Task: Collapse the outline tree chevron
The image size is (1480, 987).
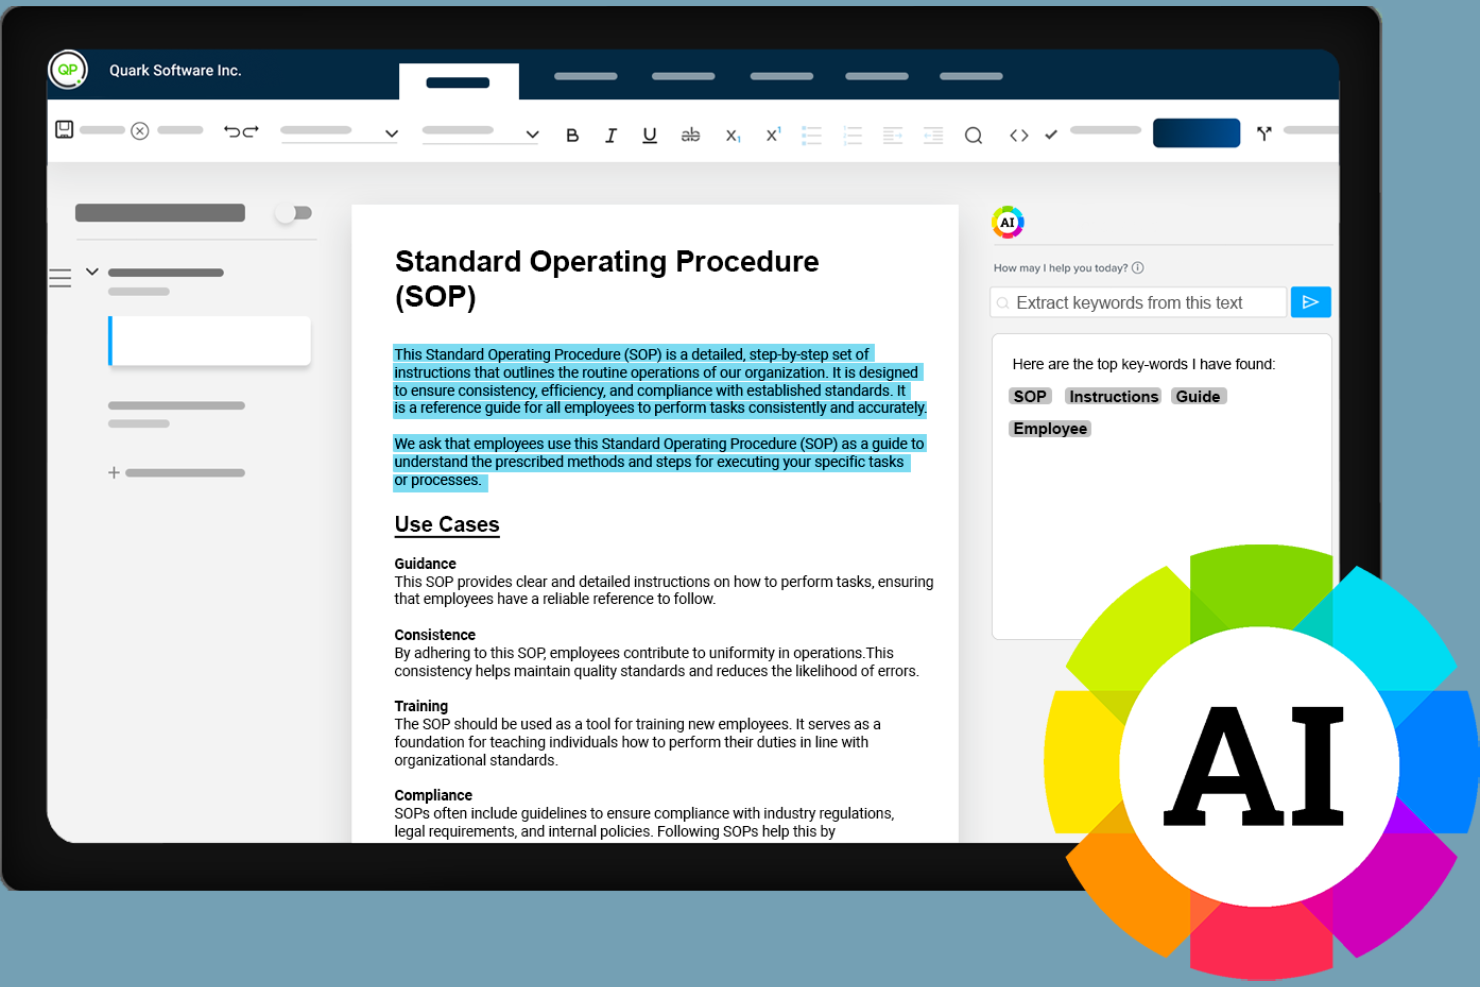Action: click(x=92, y=271)
